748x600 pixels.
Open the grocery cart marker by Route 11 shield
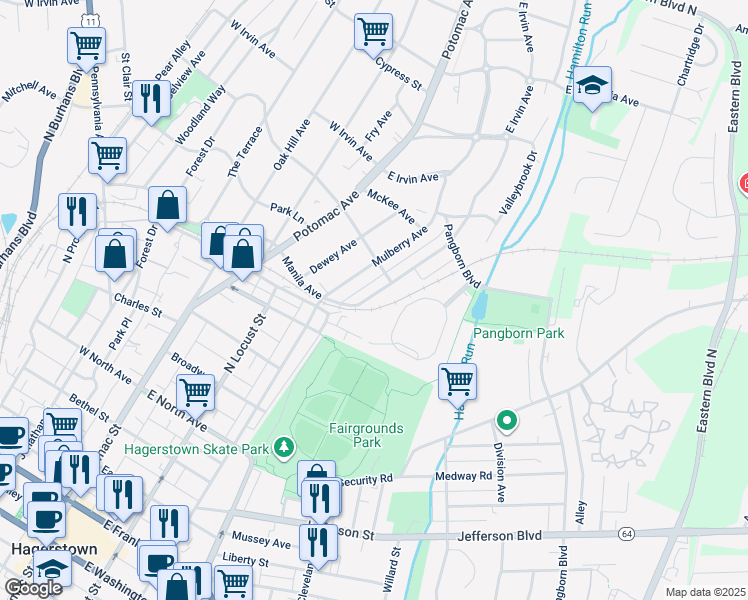coord(86,45)
